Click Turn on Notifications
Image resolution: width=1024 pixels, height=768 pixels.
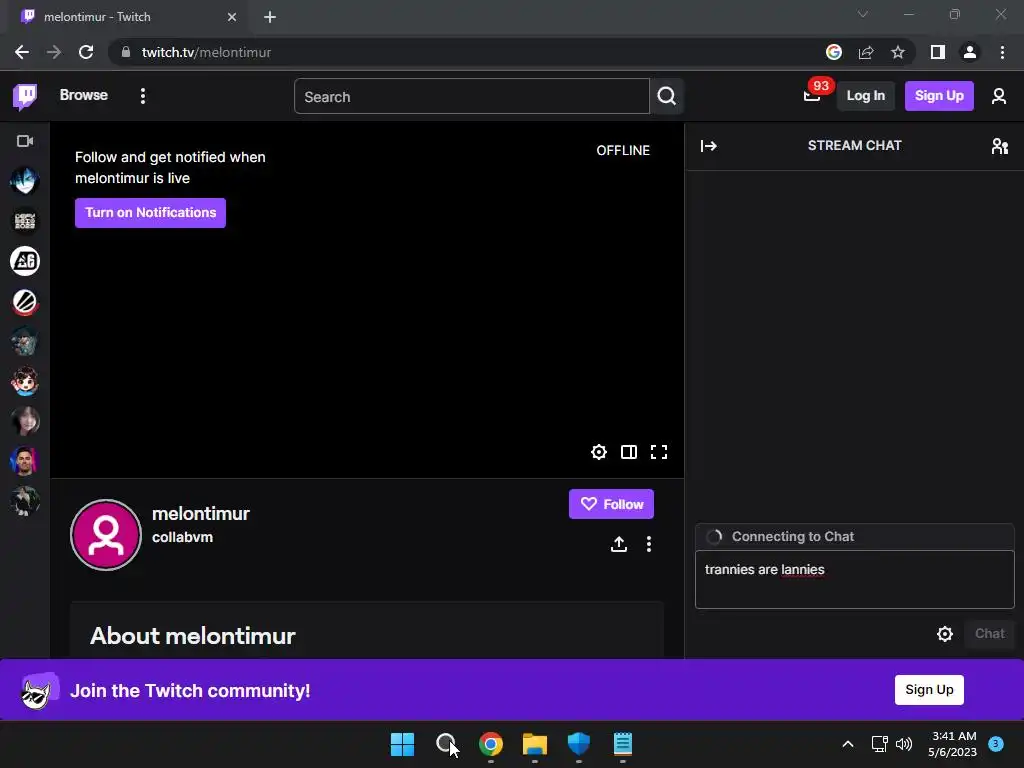pyautogui.click(x=150, y=213)
